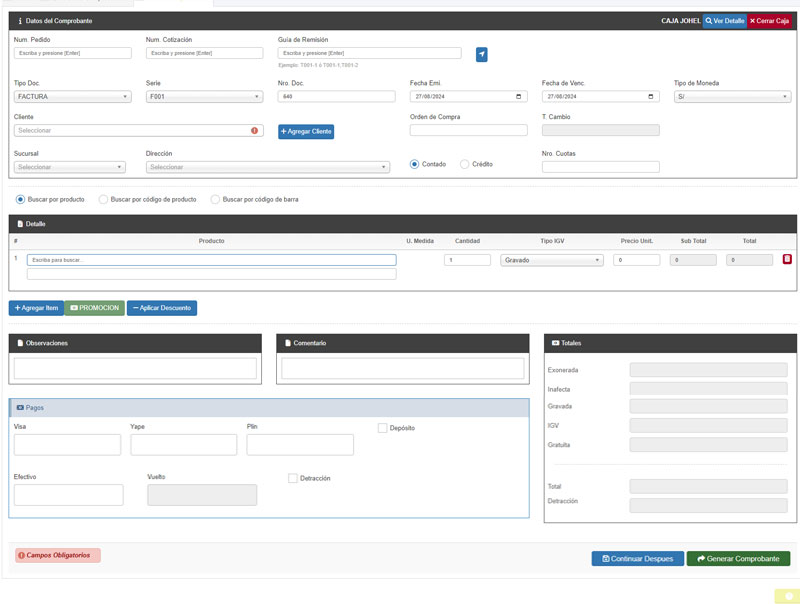Open calendar picker in Fecha Emi. field
Screen dimensions: 800x604
tap(518, 96)
